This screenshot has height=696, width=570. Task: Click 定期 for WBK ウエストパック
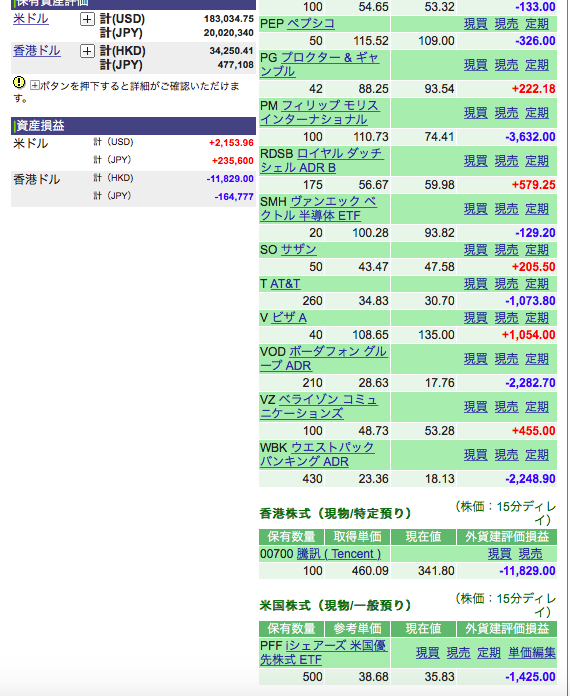coord(537,455)
